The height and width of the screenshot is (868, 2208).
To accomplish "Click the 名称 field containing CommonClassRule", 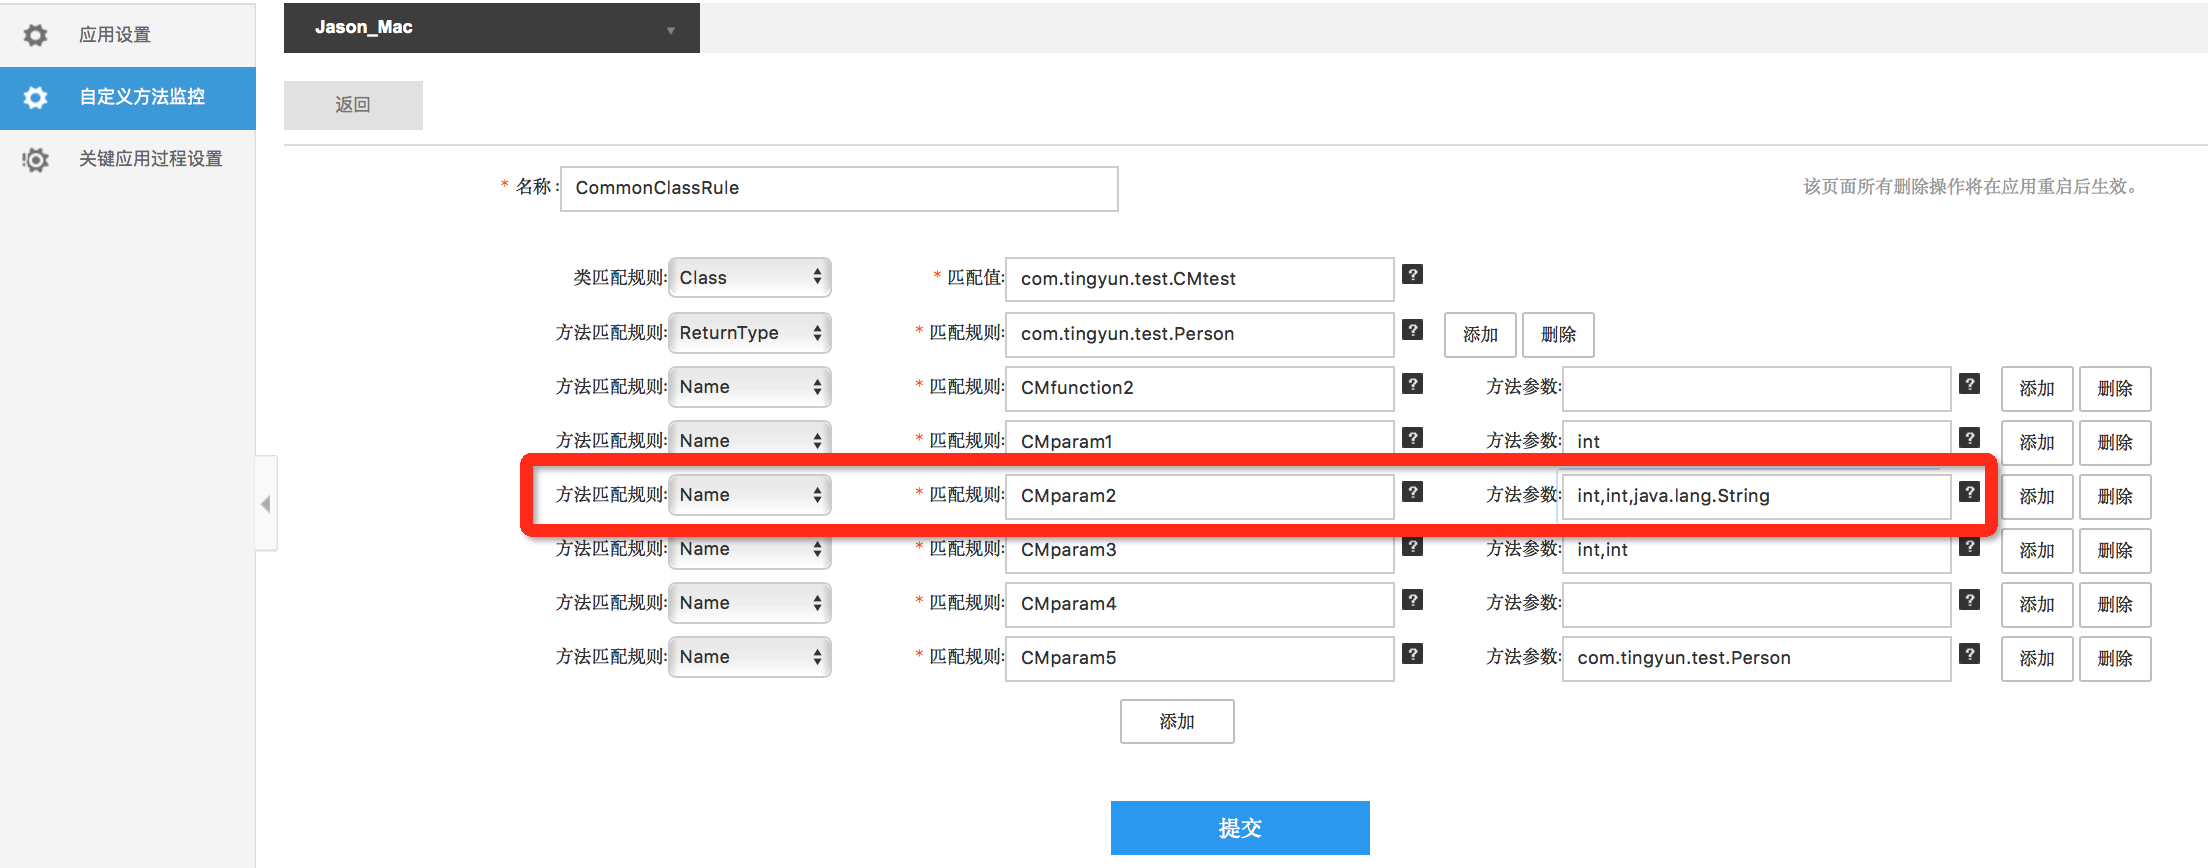I will pos(839,188).
